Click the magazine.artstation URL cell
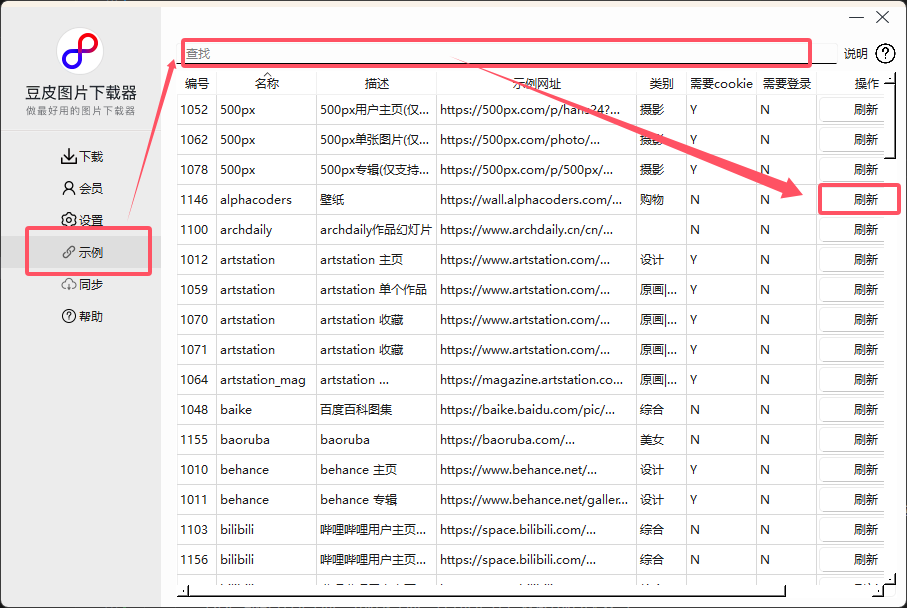The height and width of the screenshot is (608, 907). (x=537, y=380)
